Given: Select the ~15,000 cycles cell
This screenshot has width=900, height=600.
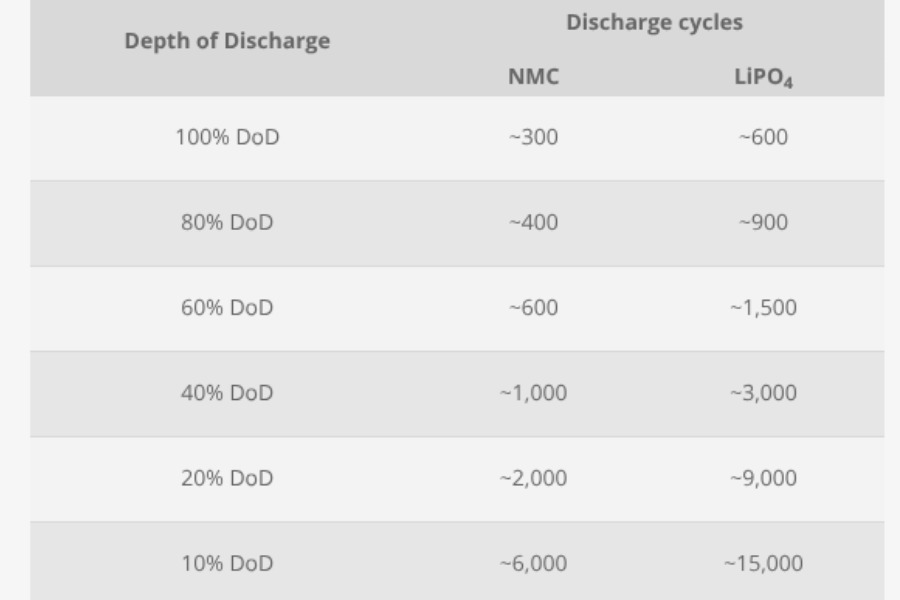Looking at the screenshot, I should pyautogui.click(x=762, y=564).
